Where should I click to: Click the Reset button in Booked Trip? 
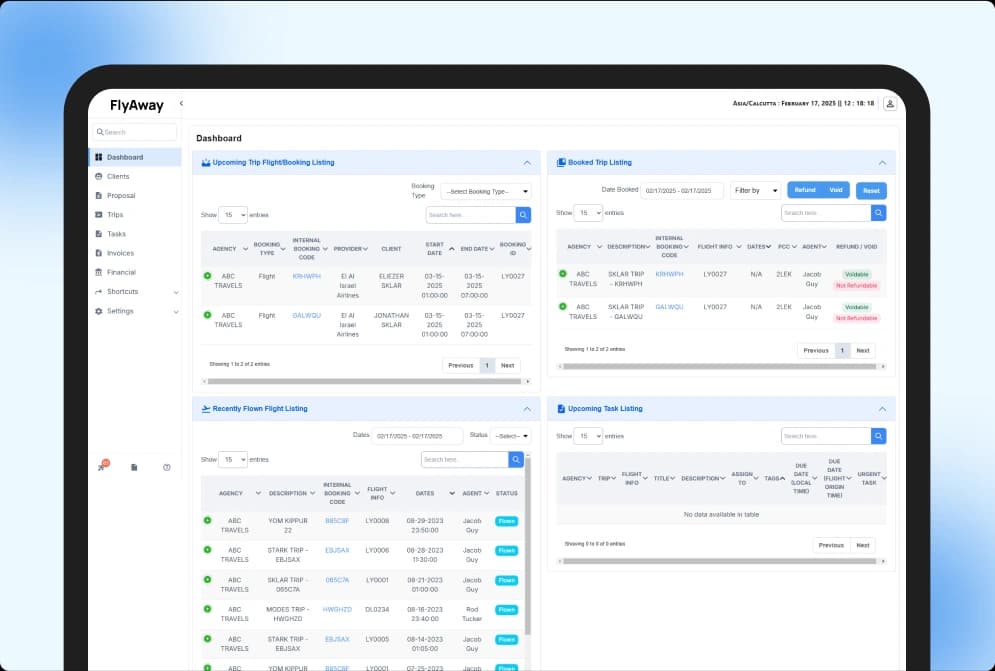coord(871,190)
